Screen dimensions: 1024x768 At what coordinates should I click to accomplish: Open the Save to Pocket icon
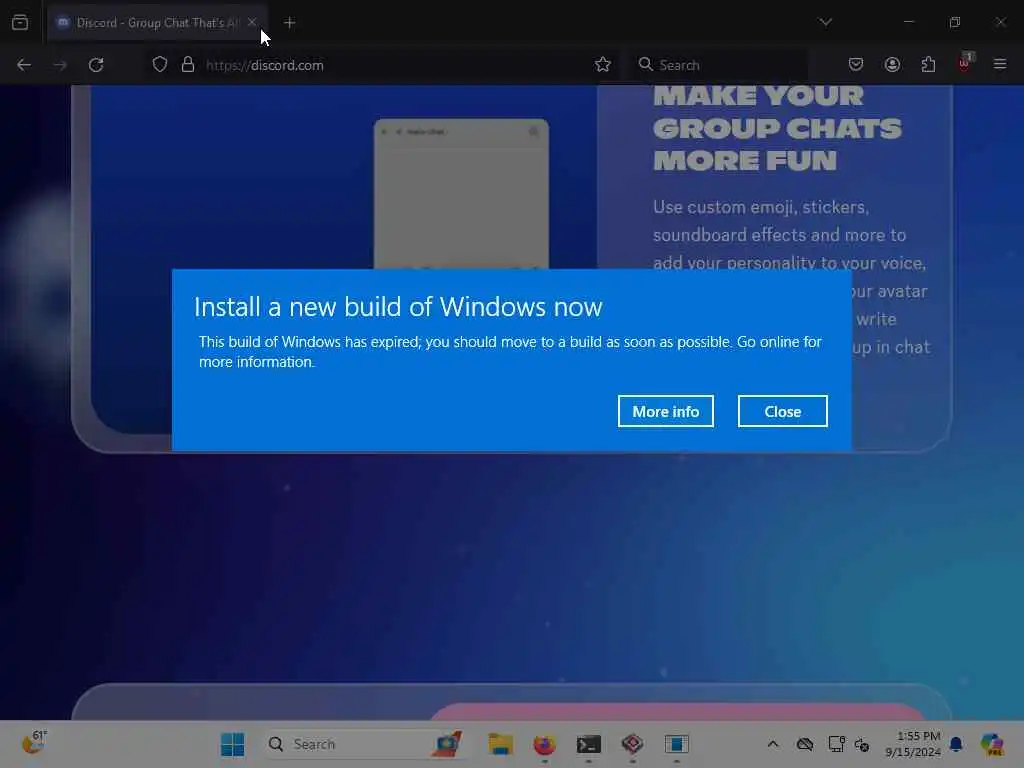[856, 64]
